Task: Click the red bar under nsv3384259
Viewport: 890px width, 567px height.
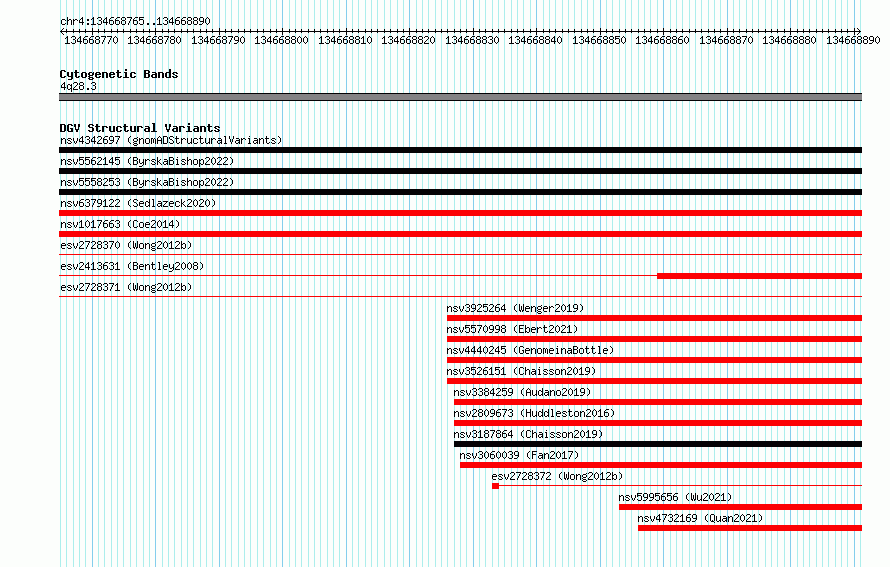Action: (x=658, y=402)
